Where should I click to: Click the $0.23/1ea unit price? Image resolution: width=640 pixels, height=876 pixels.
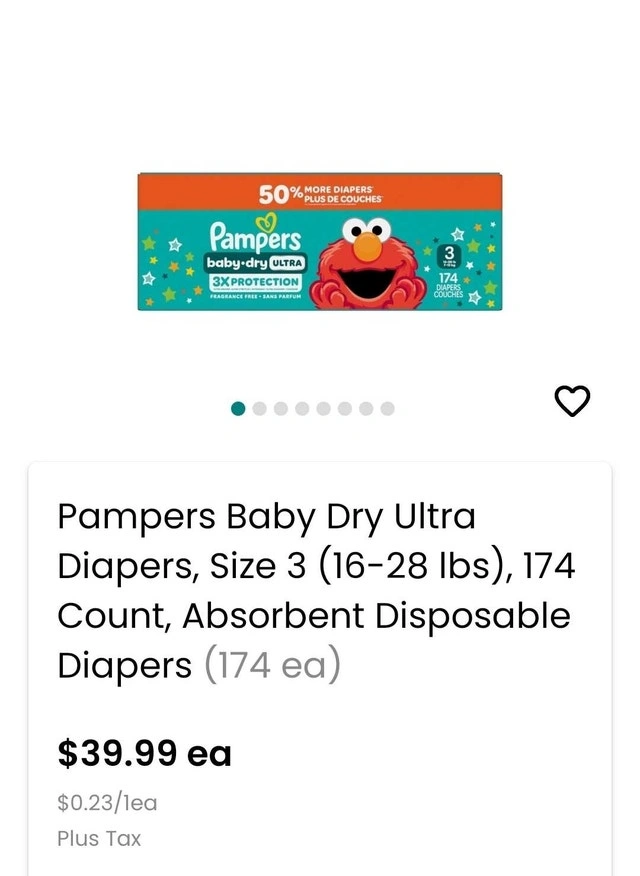[107, 802]
